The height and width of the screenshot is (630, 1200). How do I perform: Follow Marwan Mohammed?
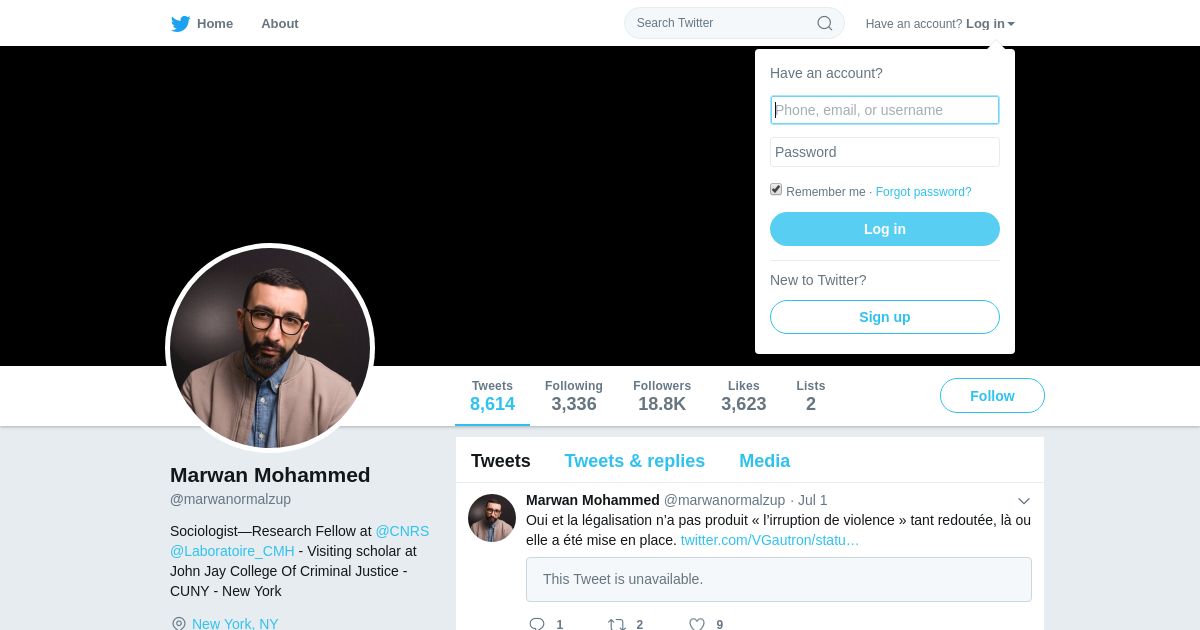[x=992, y=396]
